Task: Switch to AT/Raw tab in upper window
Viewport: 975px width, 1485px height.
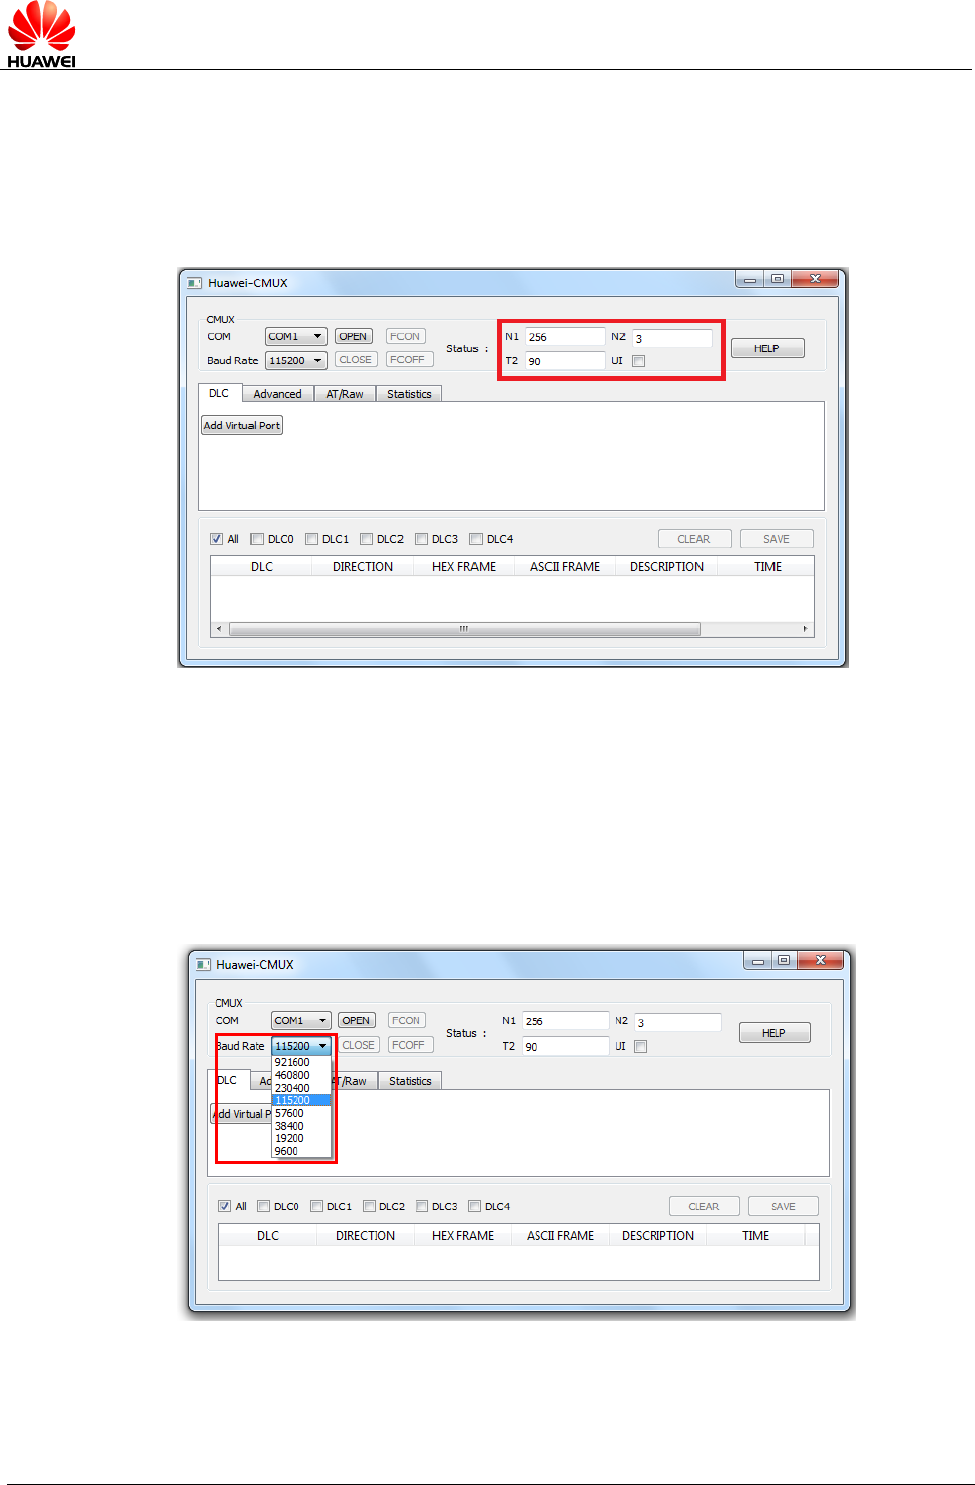Action: click(x=345, y=394)
